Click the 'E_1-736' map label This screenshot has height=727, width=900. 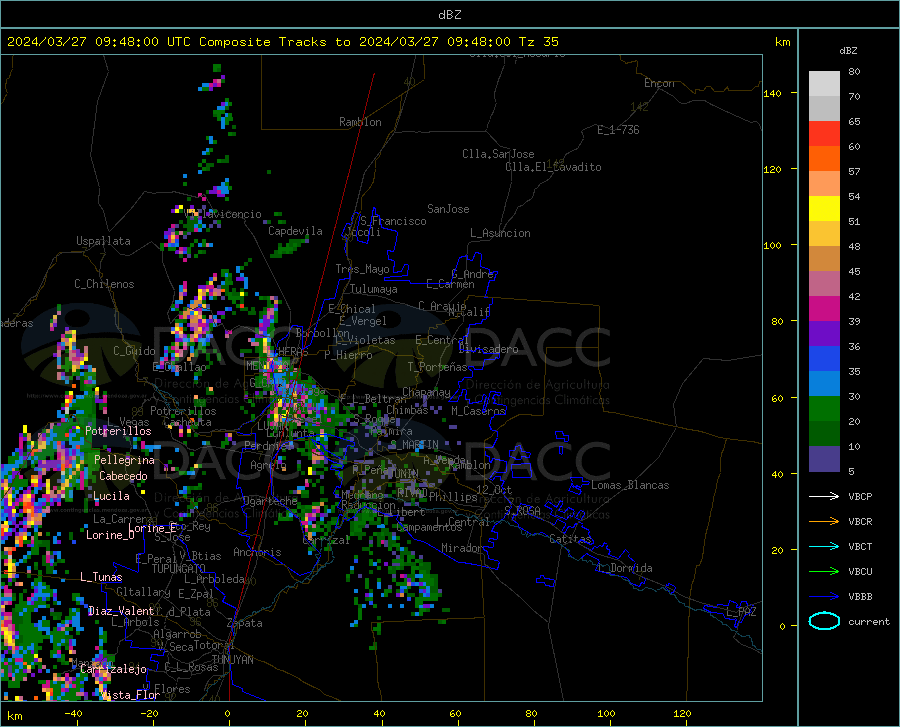(x=618, y=130)
